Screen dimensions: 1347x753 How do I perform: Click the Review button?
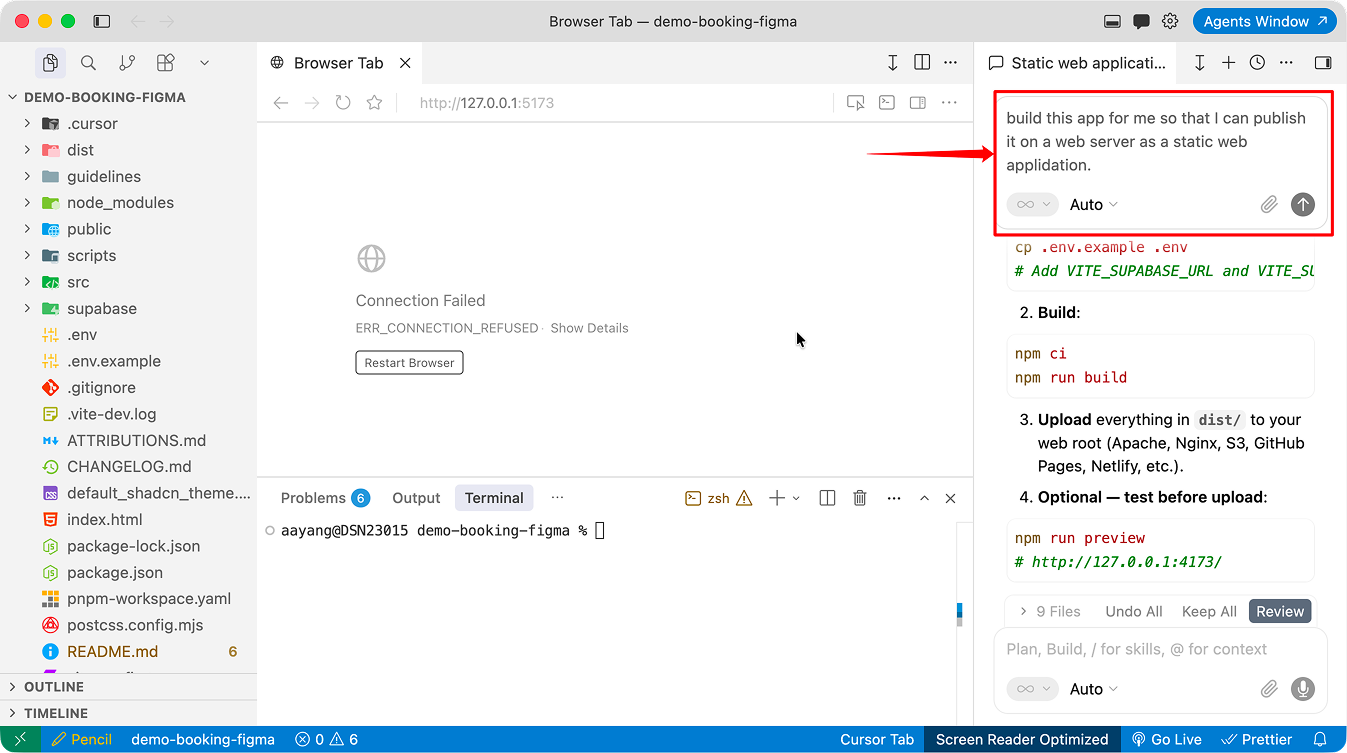point(1280,612)
